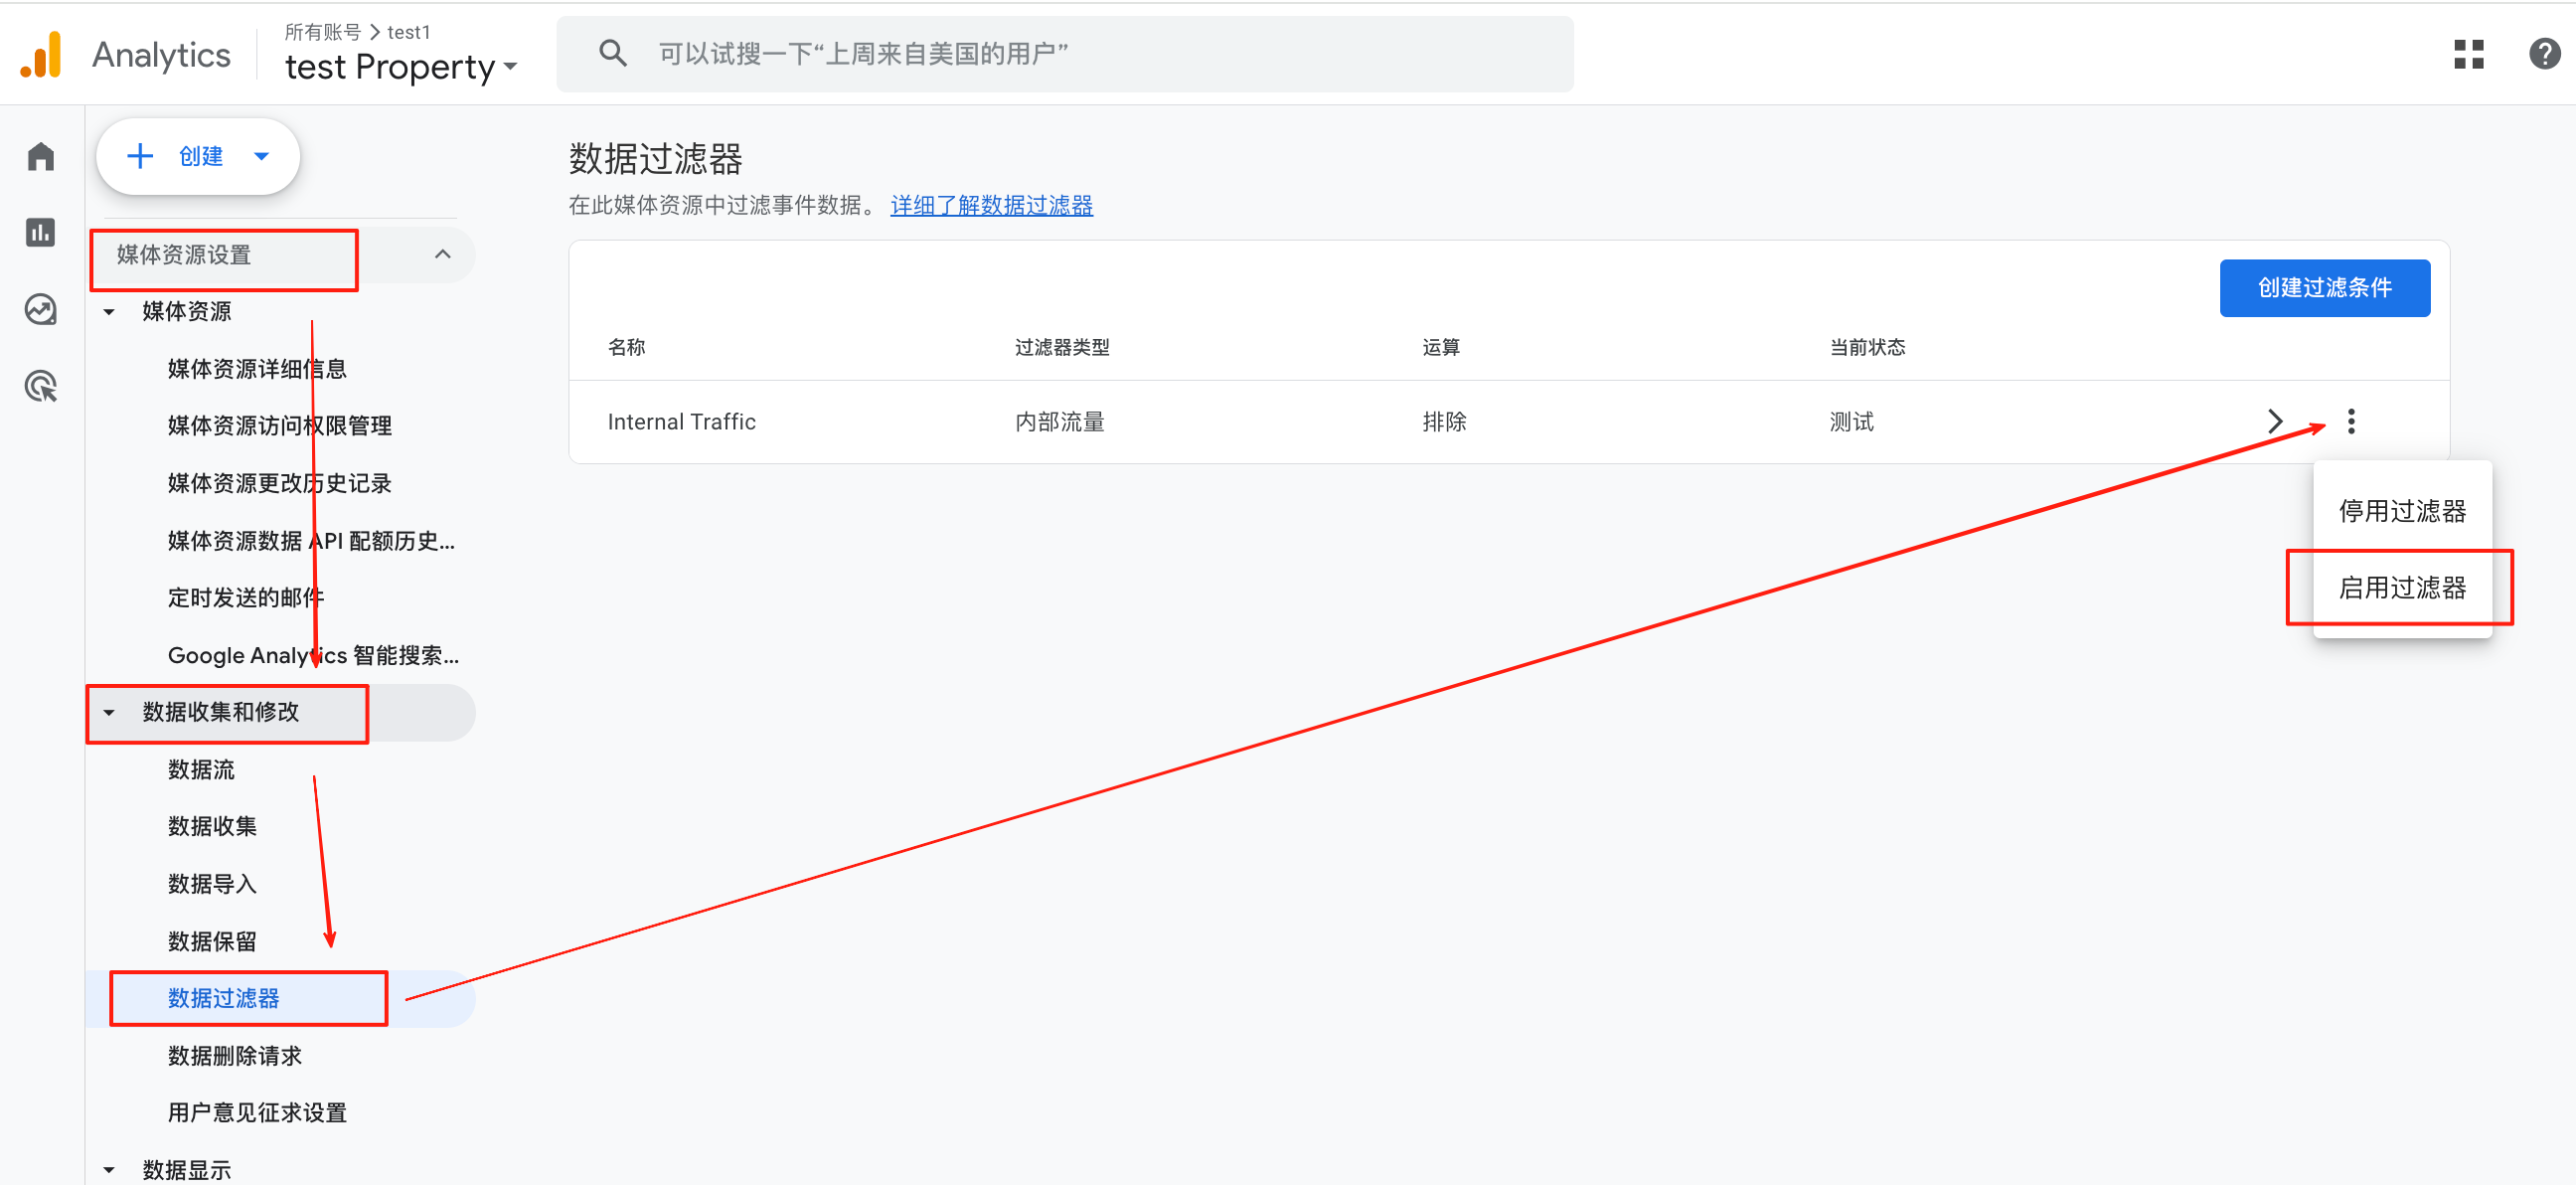Select 停用过滤器 from the context menu
This screenshot has width=2576, height=1185.
2403,511
